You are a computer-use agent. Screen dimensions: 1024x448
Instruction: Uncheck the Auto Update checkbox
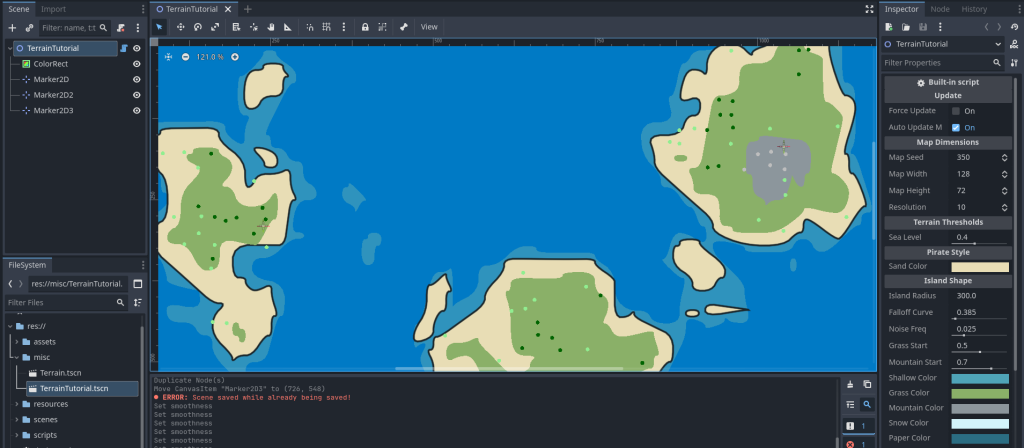click(956, 128)
